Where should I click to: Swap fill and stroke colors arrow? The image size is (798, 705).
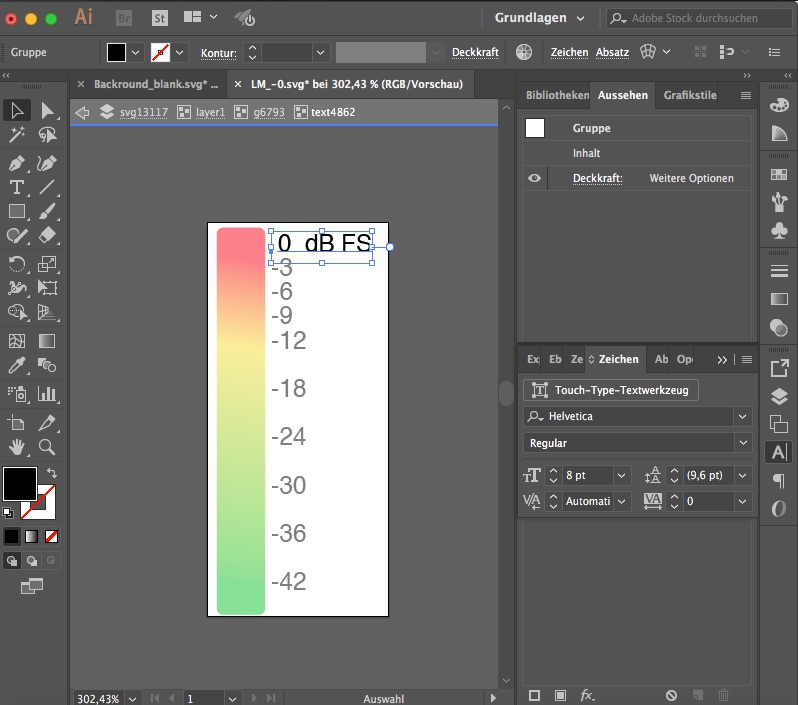point(52,472)
